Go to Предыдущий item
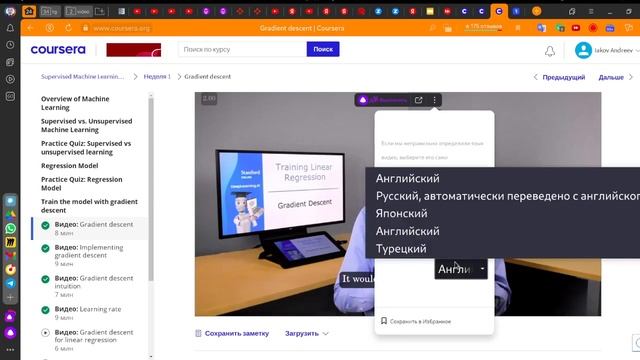Image resolution: width=640 pixels, height=360 pixels. pyautogui.click(x=559, y=77)
